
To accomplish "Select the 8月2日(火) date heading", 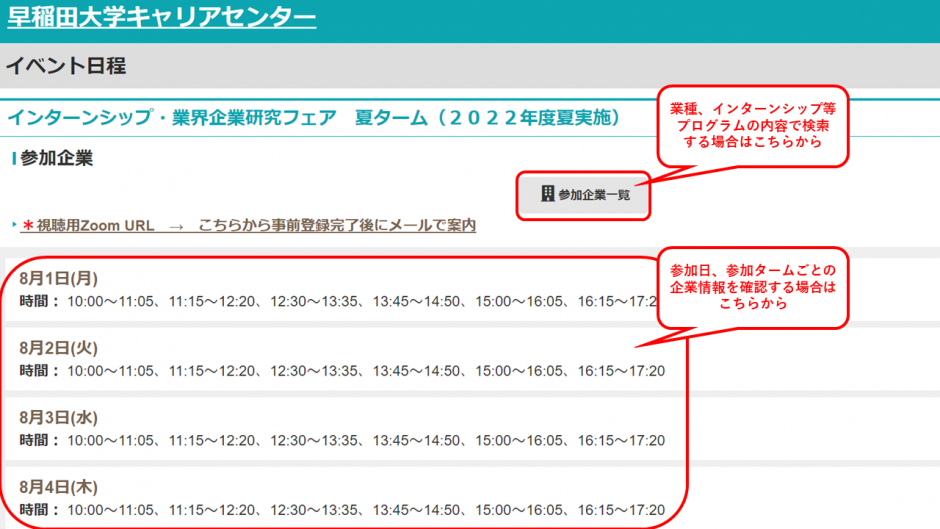I will click(58, 348).
